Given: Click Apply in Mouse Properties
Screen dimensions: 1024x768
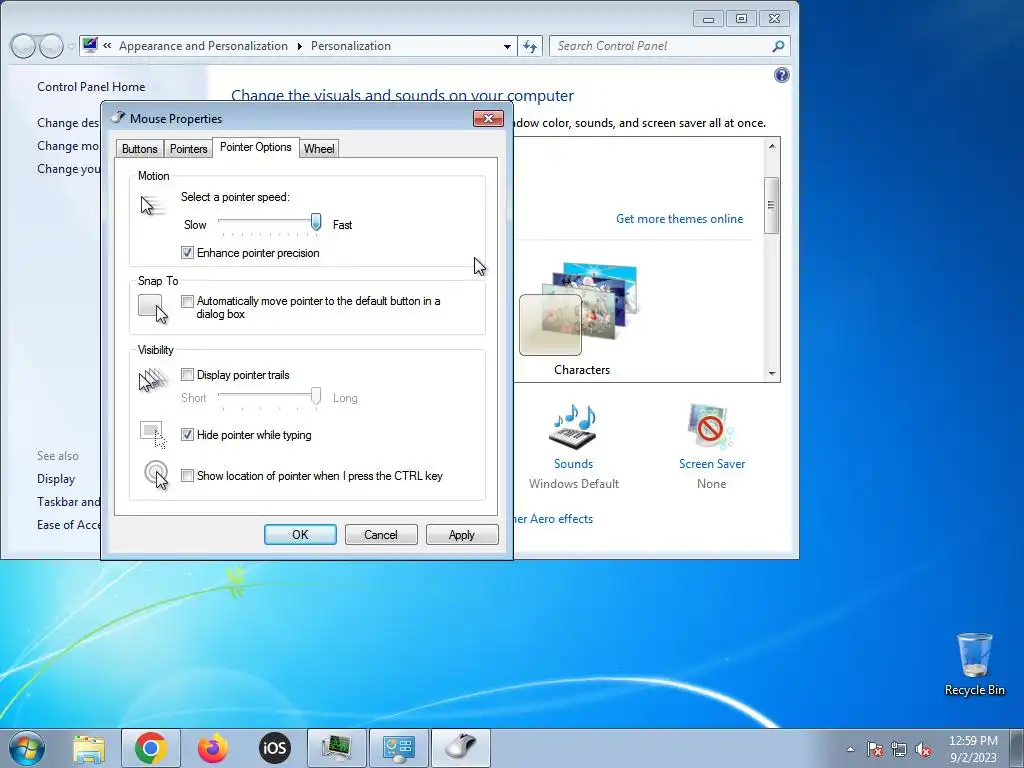Looking at the screenshot, I should click(462, 535).
